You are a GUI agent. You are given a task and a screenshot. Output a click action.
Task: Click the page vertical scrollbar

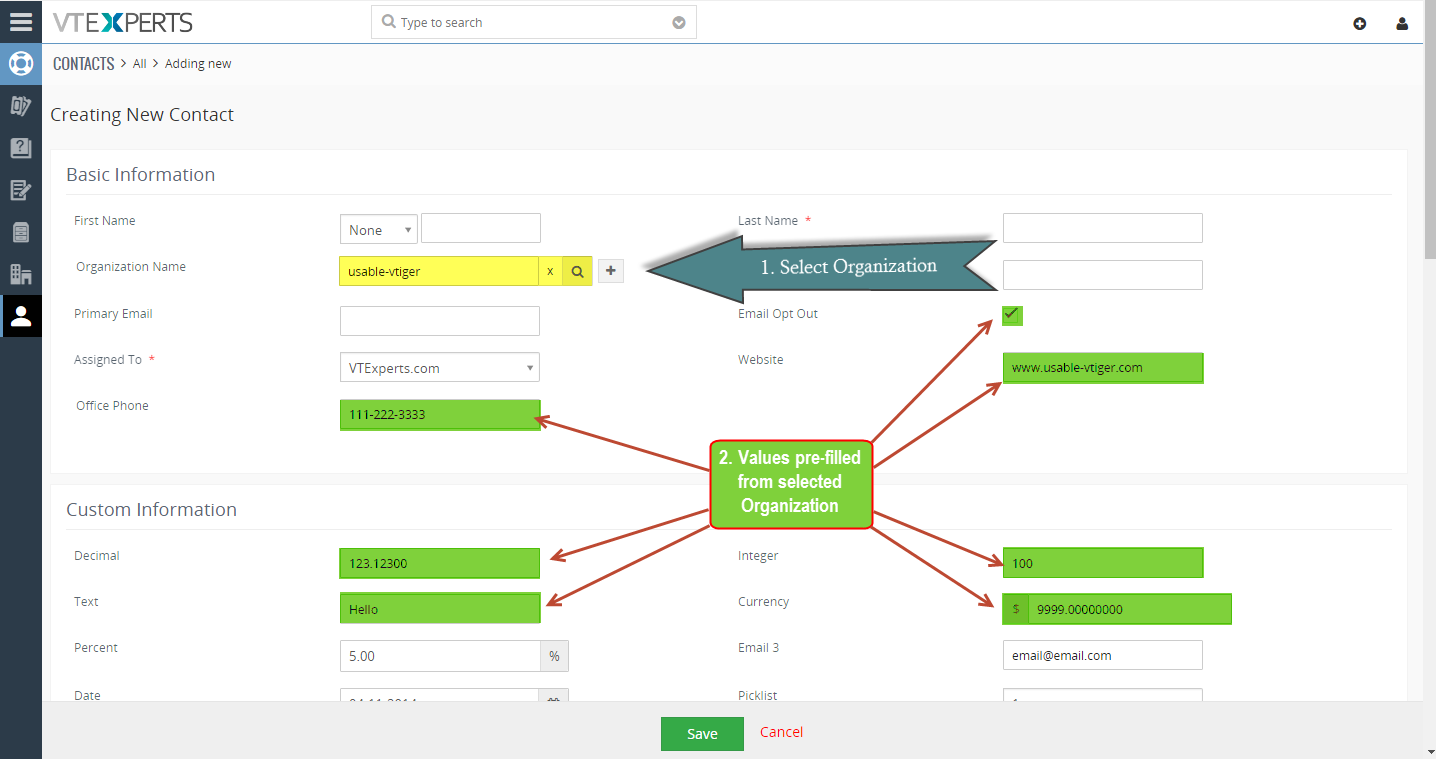click(x=1430, y=130)
